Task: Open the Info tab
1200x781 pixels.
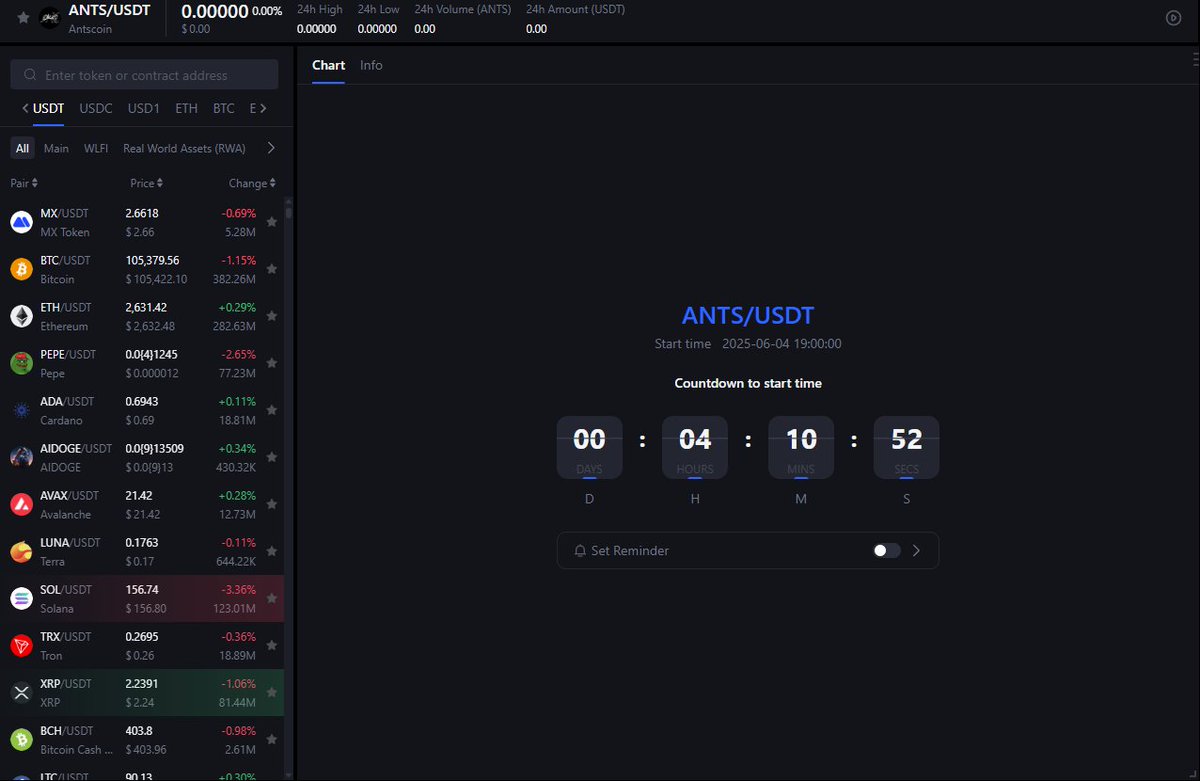Action: 371,65
